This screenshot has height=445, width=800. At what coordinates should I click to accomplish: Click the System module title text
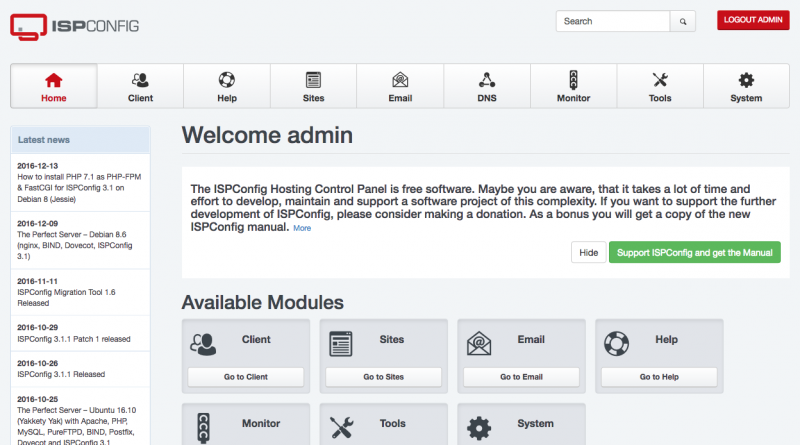click(x=535, y=424)
